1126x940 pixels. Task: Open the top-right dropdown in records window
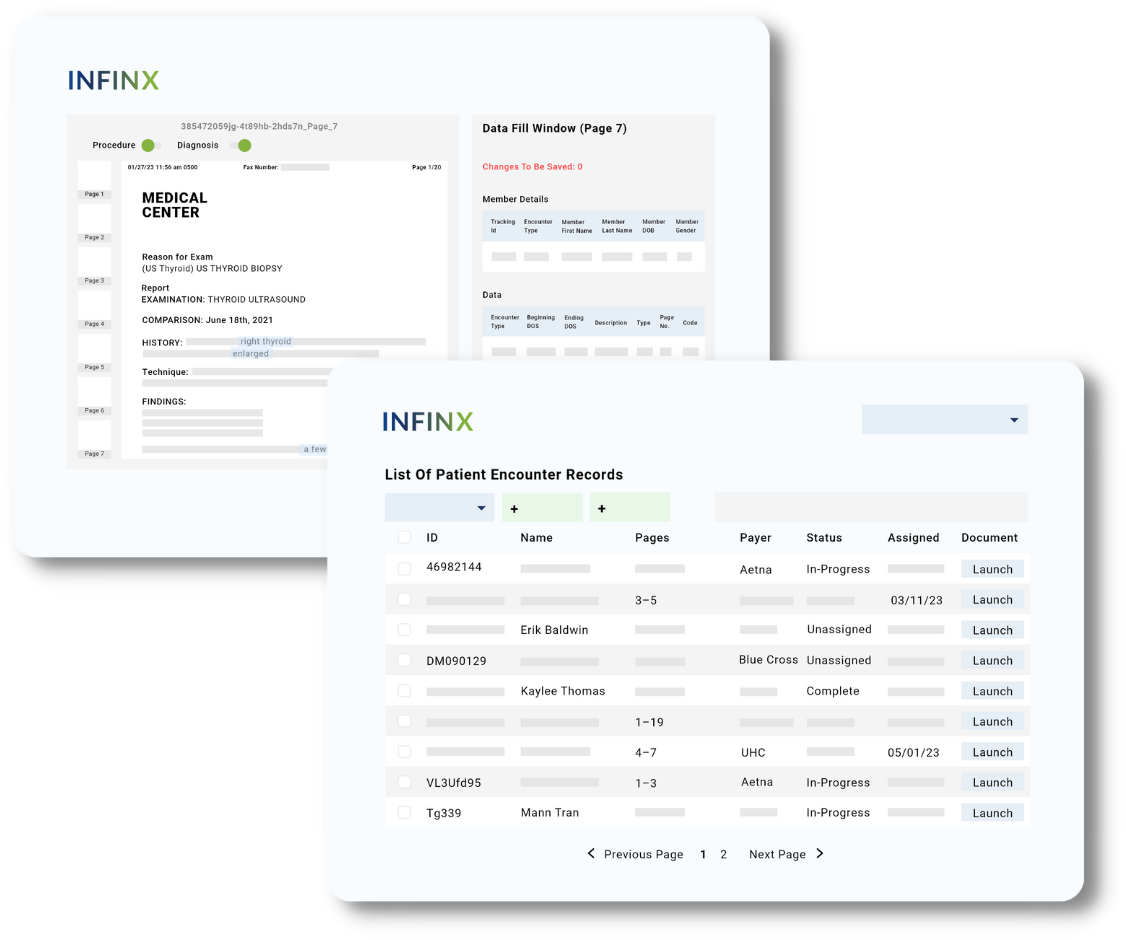pyautogui.click(x=944, y=419)
